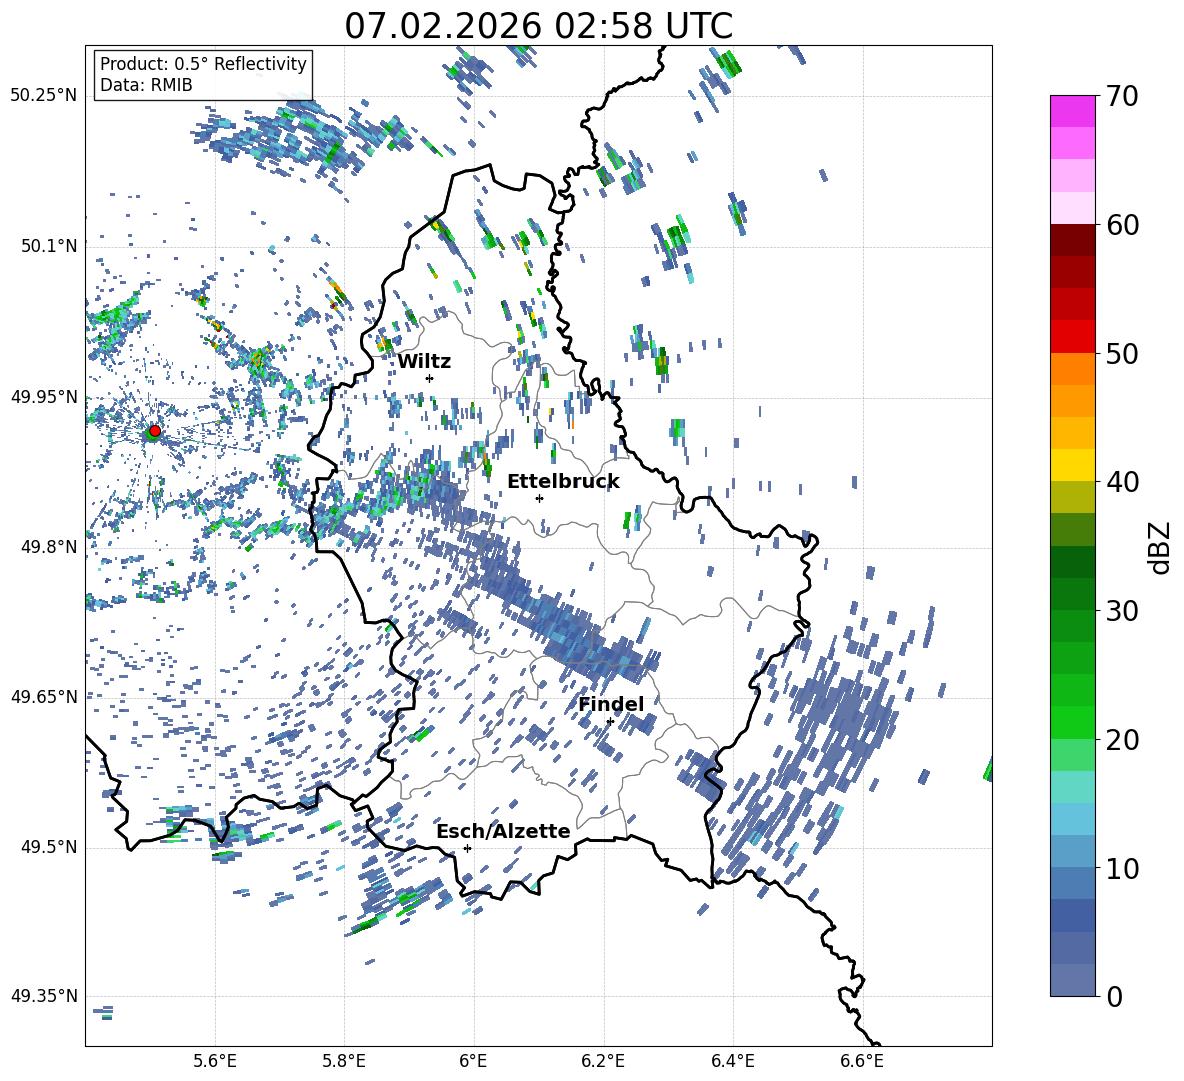
Task: Click the red radar site marker
Action: pos(154,431)
